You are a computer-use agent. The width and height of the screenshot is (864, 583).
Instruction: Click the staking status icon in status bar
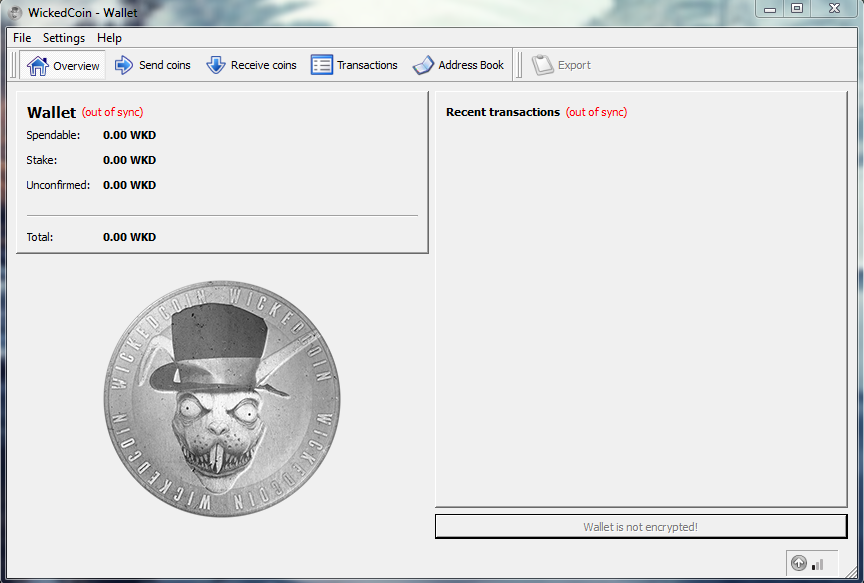click(x=798, y=563)
